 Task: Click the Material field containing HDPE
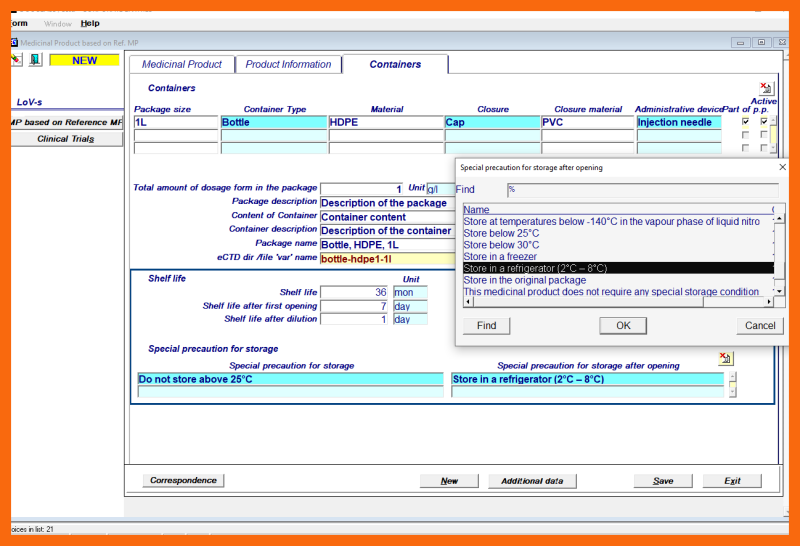click(x=386, y=122)
